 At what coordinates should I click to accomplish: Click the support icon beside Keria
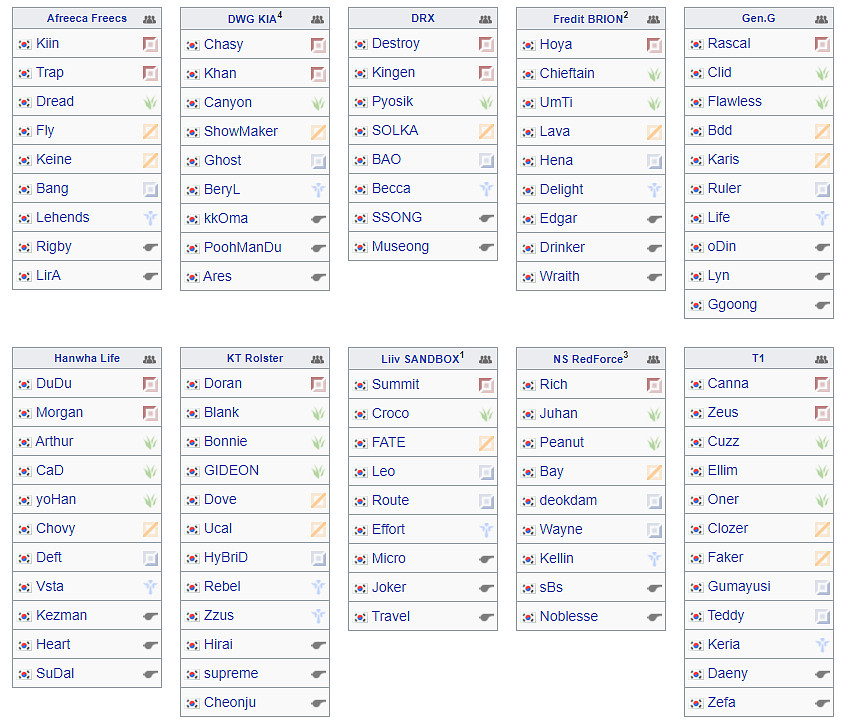822,645
